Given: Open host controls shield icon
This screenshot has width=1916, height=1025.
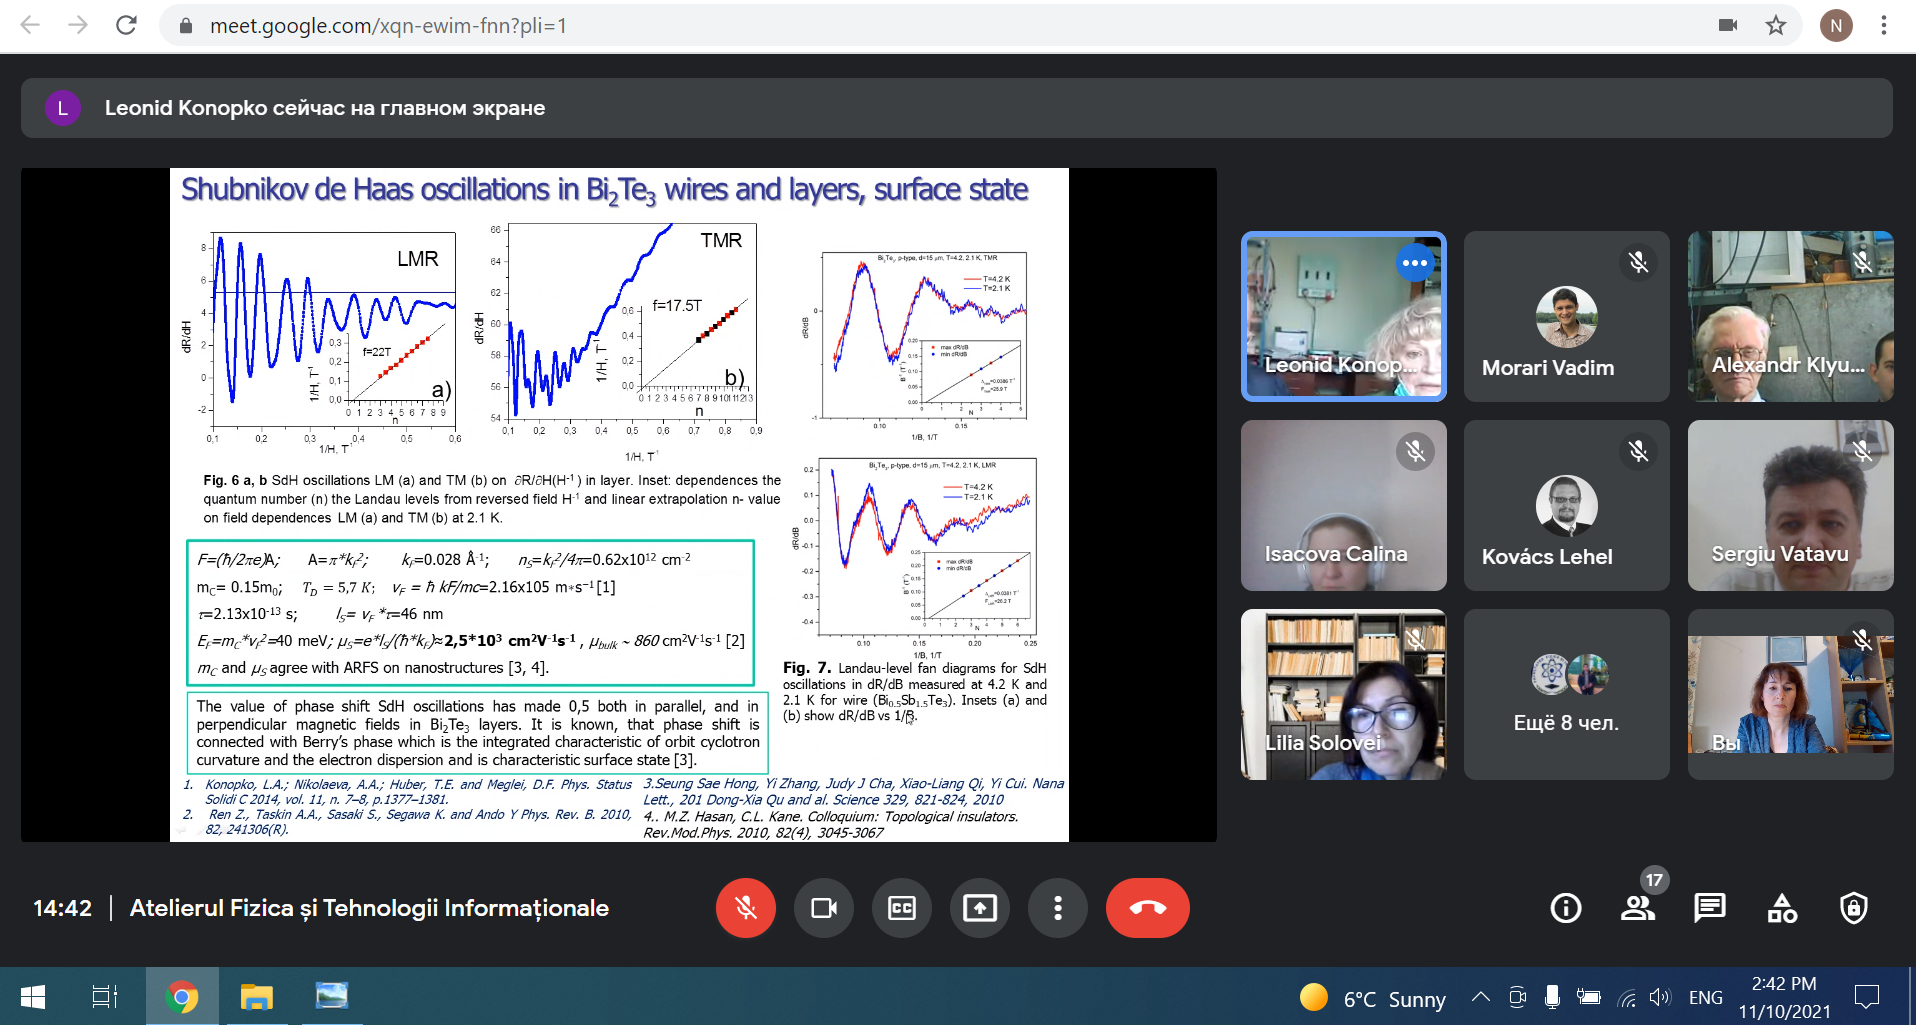Looking at the screenshot, I should 1853,908.
